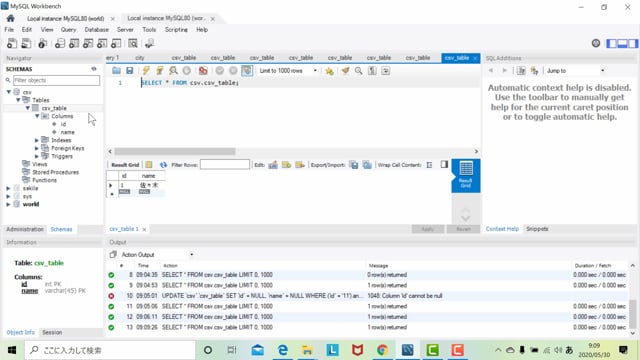Click the Filter objects search box
This screenshot has height=360, width=640.
tap(56, 80)
